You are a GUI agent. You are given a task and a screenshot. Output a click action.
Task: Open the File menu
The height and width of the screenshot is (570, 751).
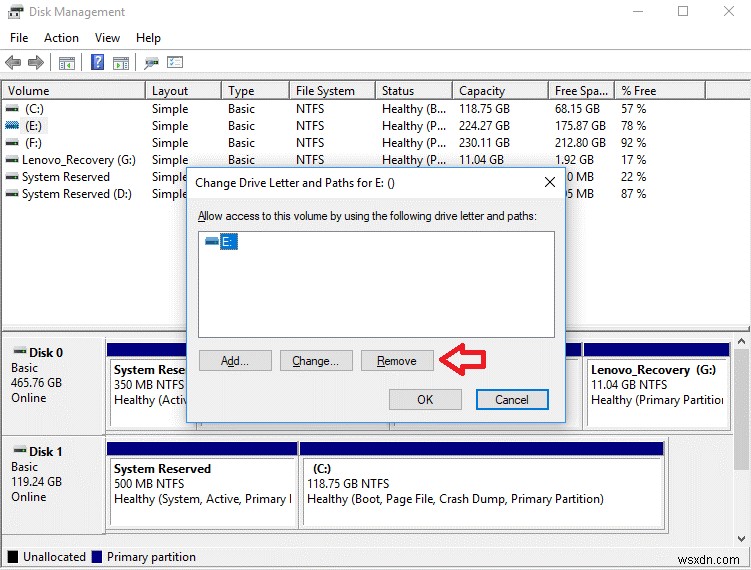coord(19,38)
